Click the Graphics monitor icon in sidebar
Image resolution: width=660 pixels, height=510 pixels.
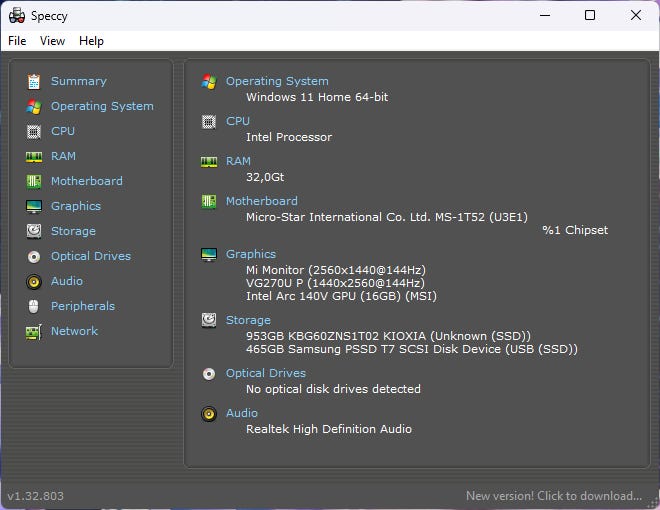[34, 207]
